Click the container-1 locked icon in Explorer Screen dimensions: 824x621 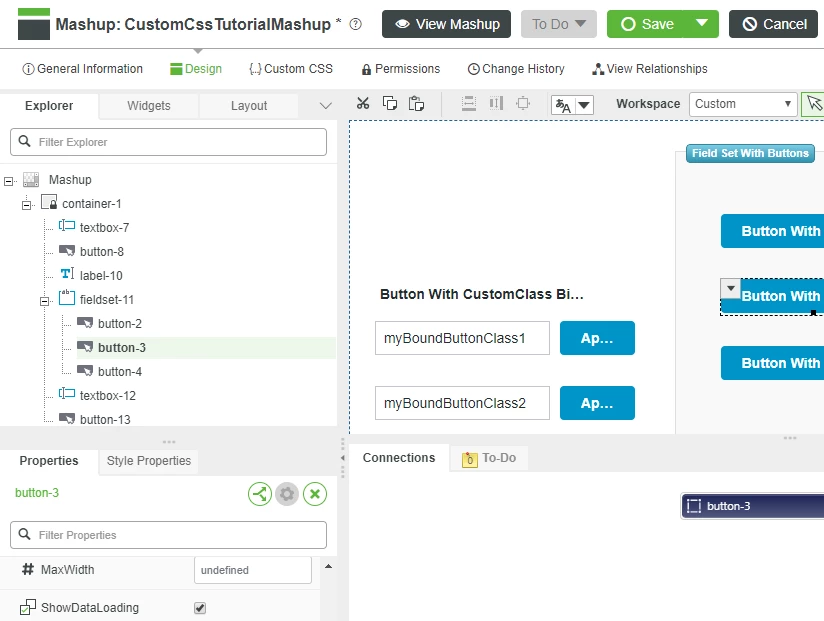pyautogui.click(x=49, y=202)
